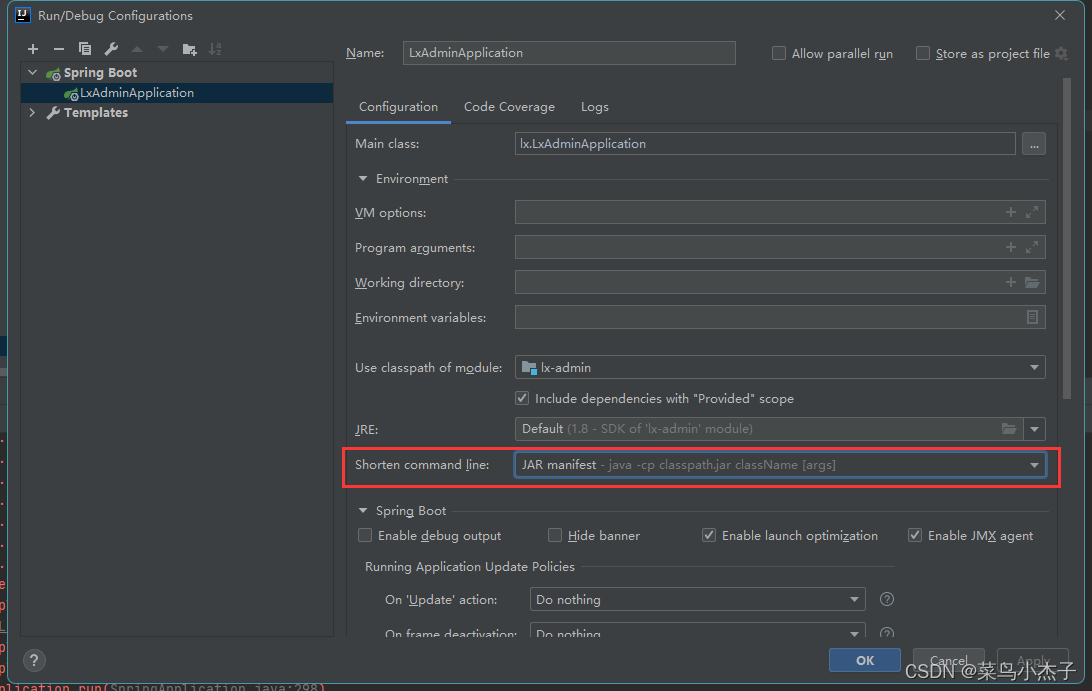
Task: Select LxAdminApplication in configuration tree
Action: tap(177, 93)
